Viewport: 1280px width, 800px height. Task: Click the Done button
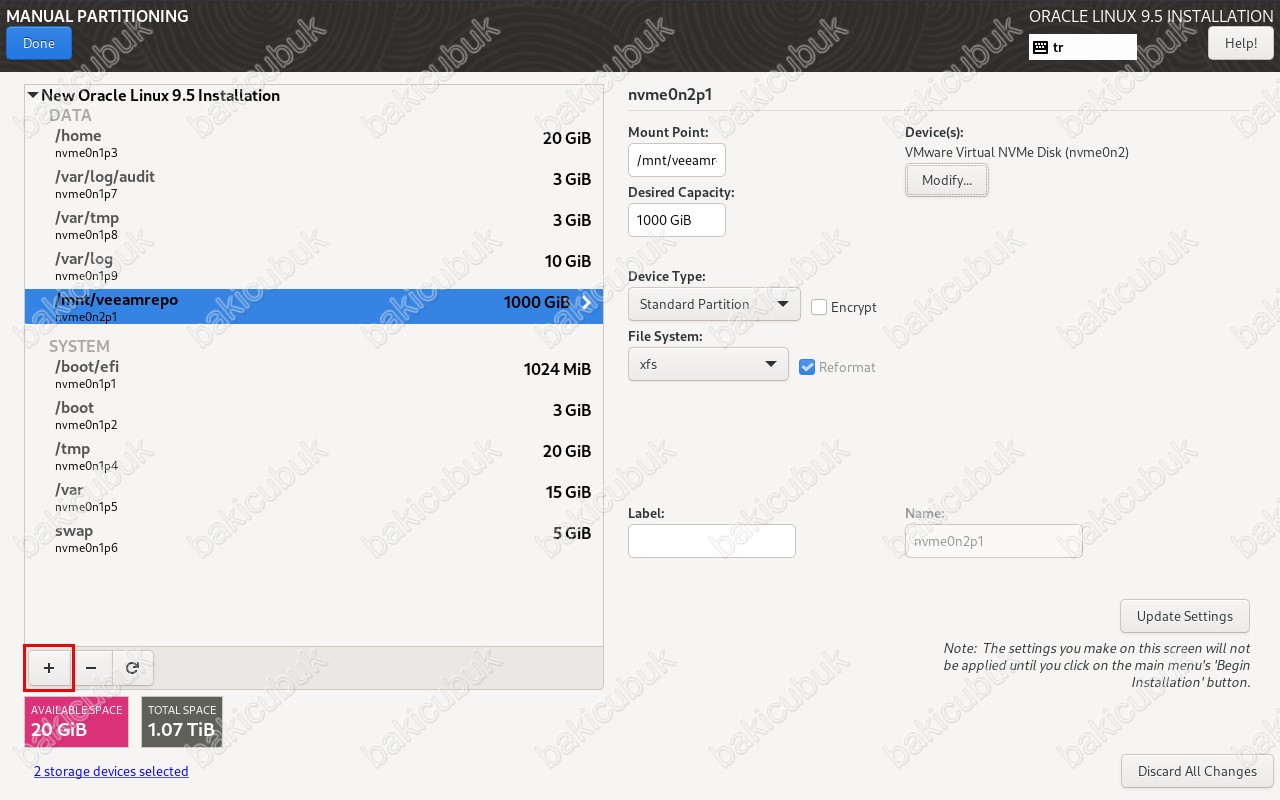(39, 43)
